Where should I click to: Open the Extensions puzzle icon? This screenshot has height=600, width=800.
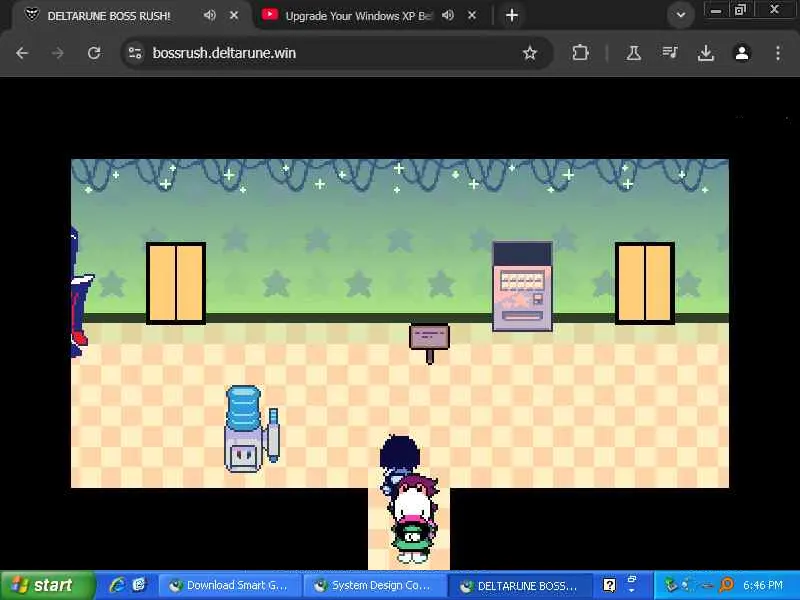[580, 53]
